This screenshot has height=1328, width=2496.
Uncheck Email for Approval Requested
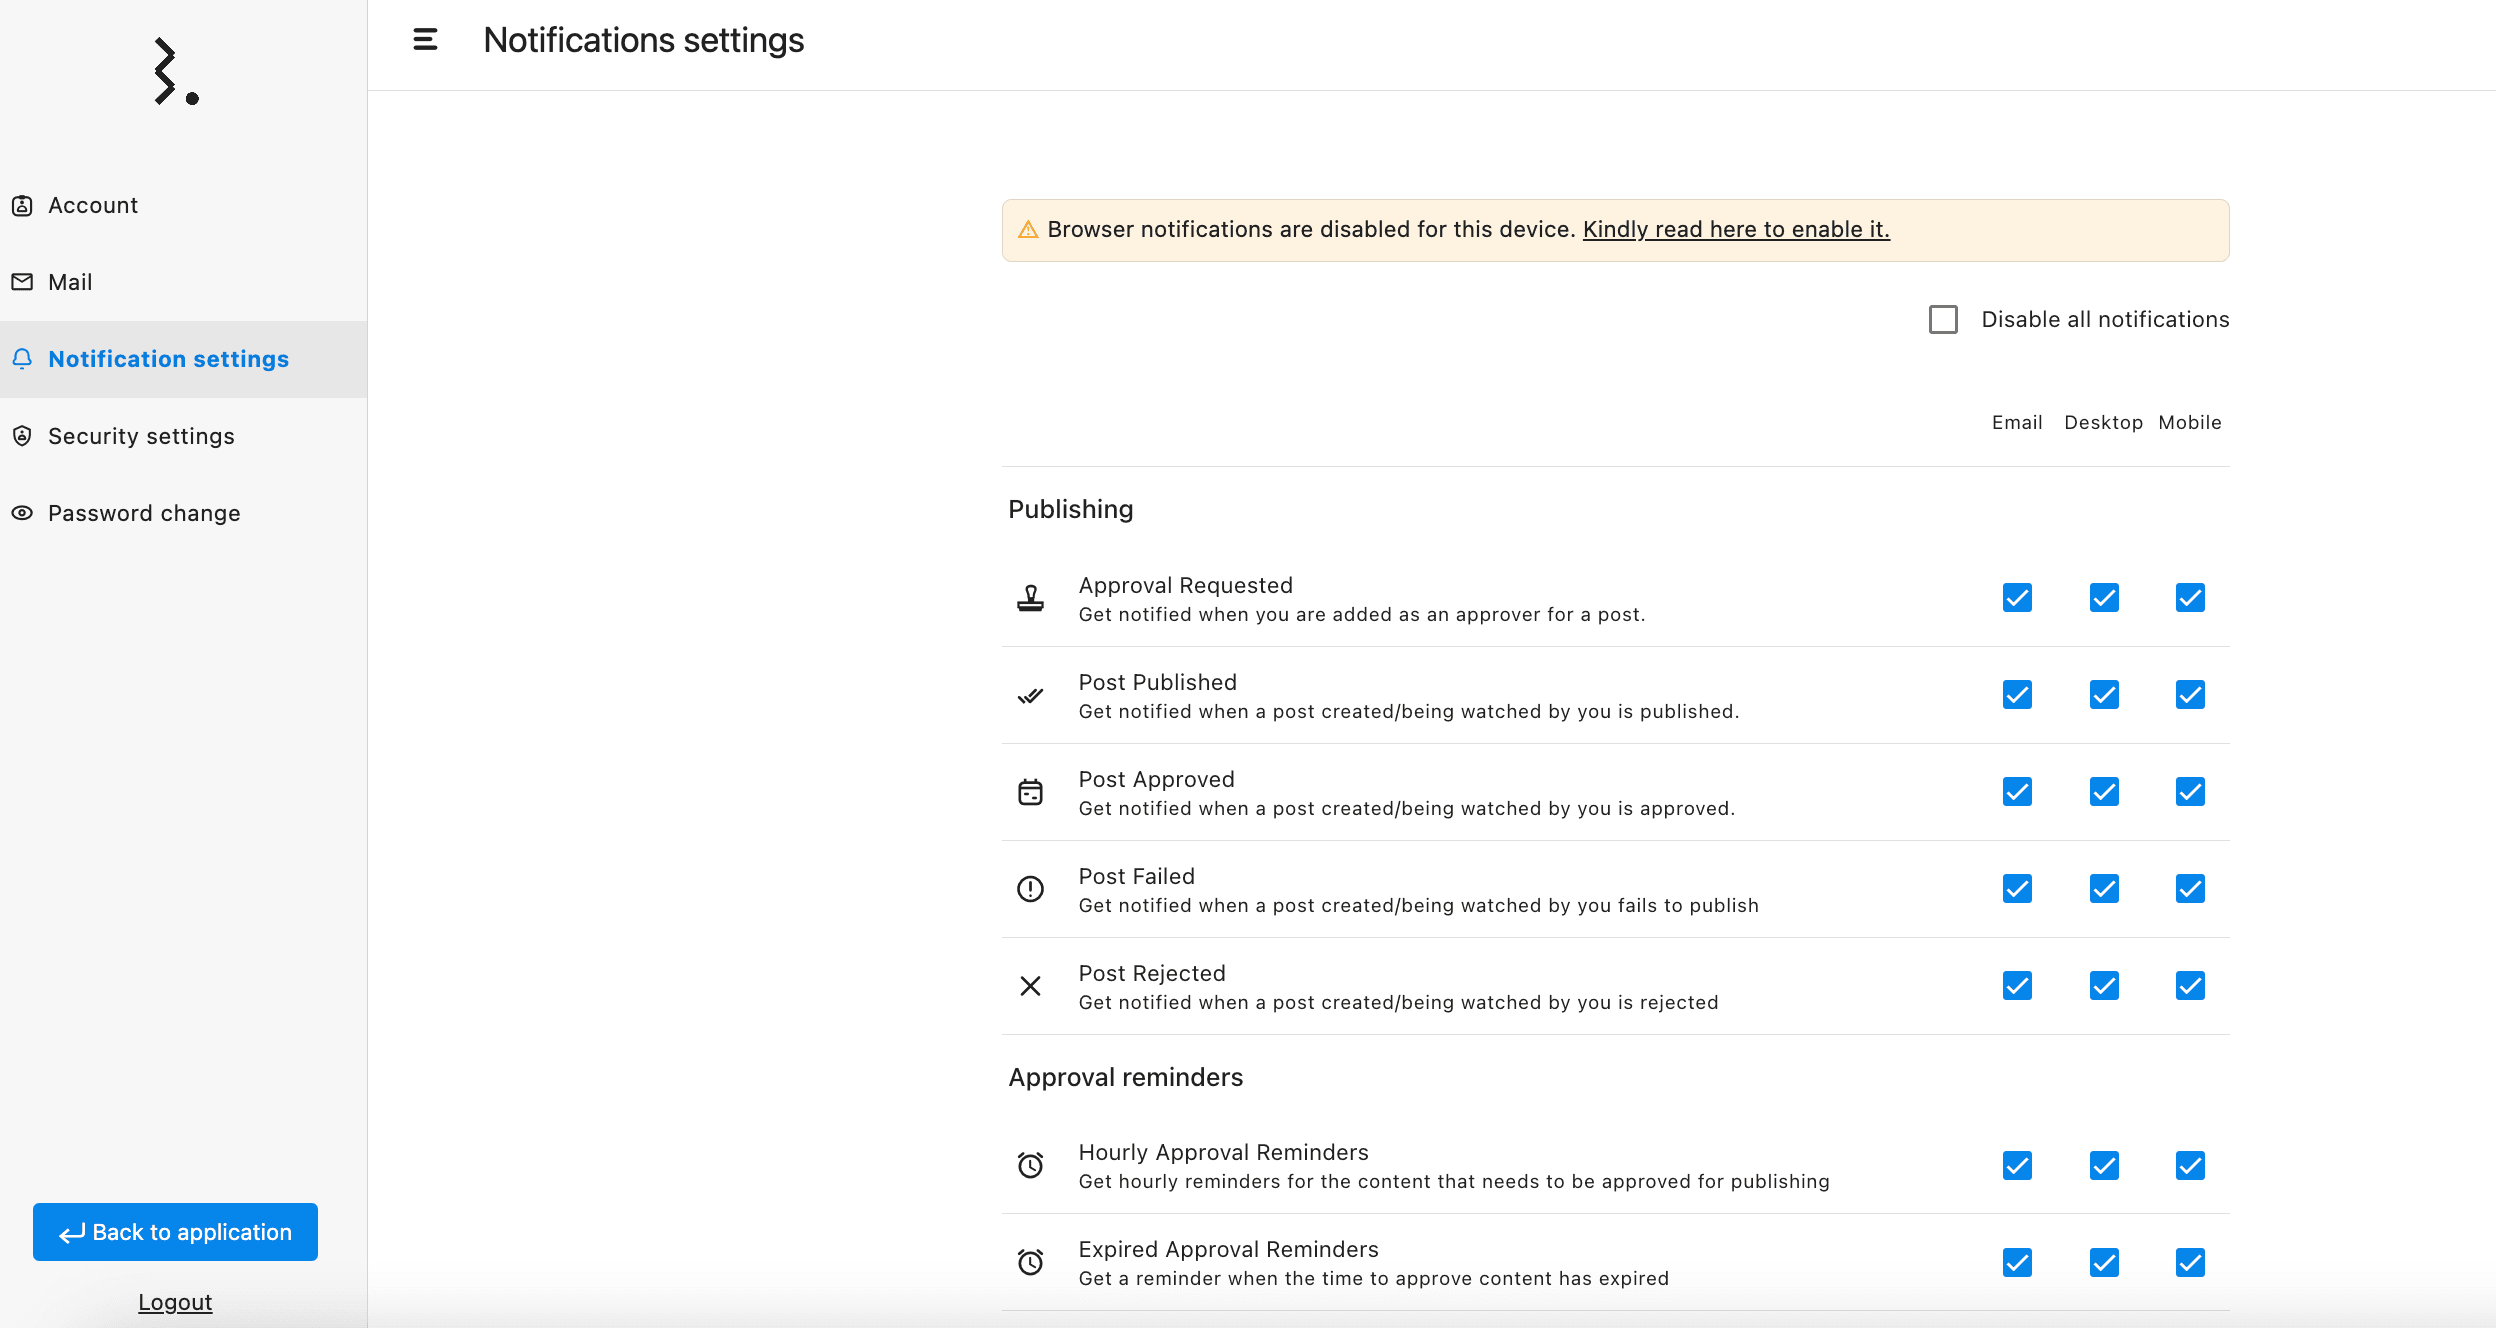[x=2016, y=598]
